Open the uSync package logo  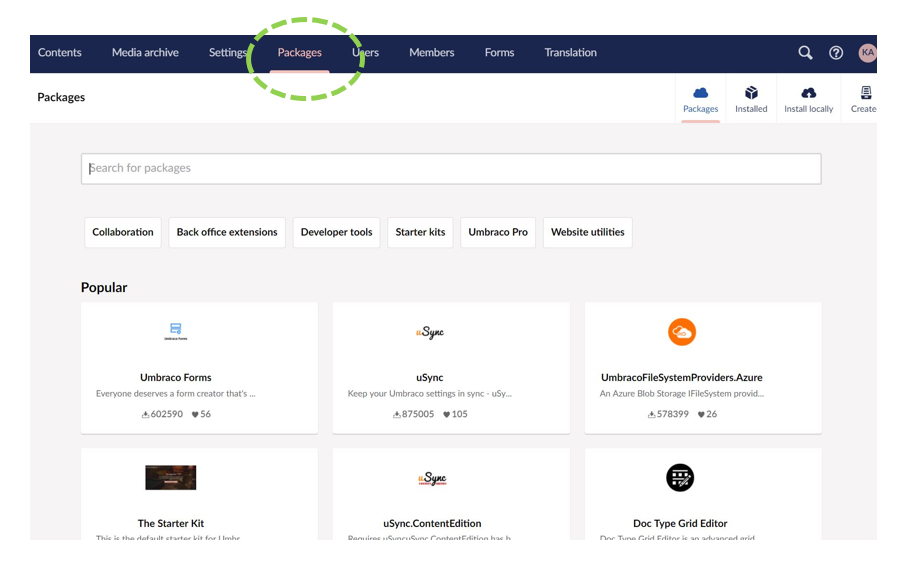[430, 332]
